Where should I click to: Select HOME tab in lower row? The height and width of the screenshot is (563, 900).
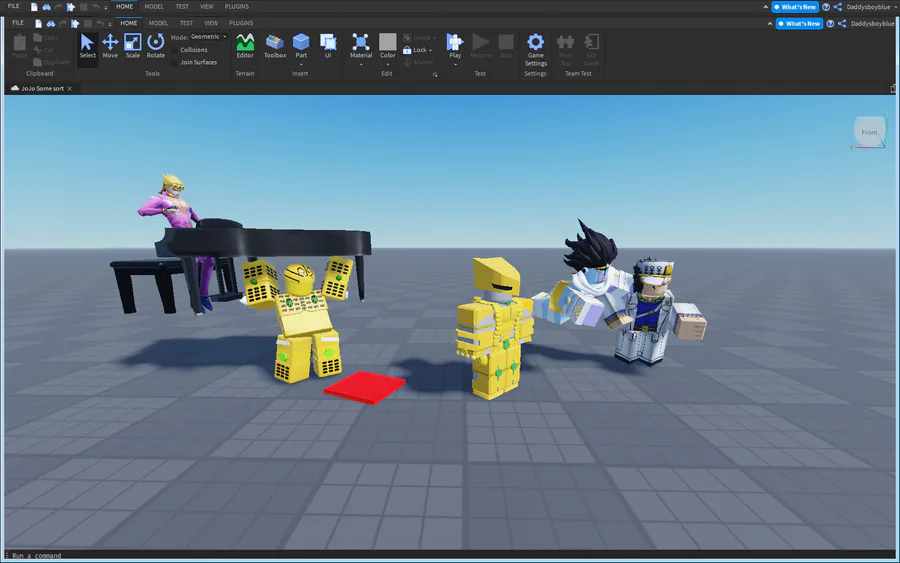pos(129,24)
